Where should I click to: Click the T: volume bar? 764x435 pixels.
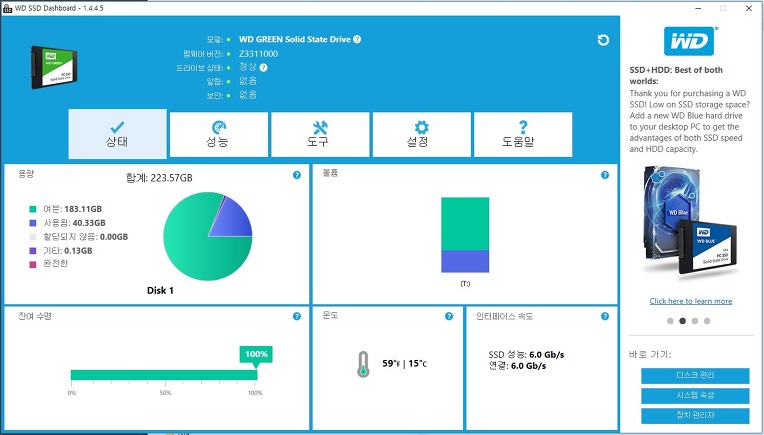coord(465,235)
